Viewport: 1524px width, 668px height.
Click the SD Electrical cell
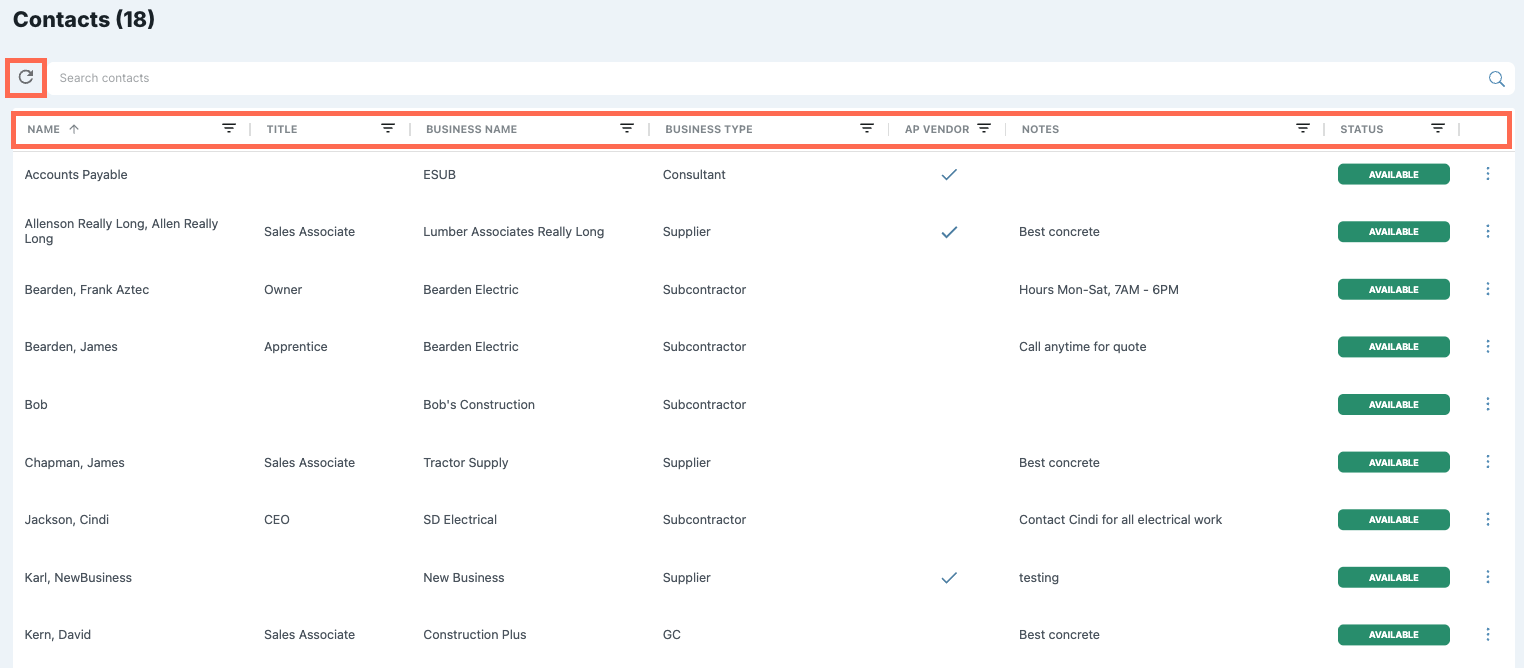pos(460,519)
